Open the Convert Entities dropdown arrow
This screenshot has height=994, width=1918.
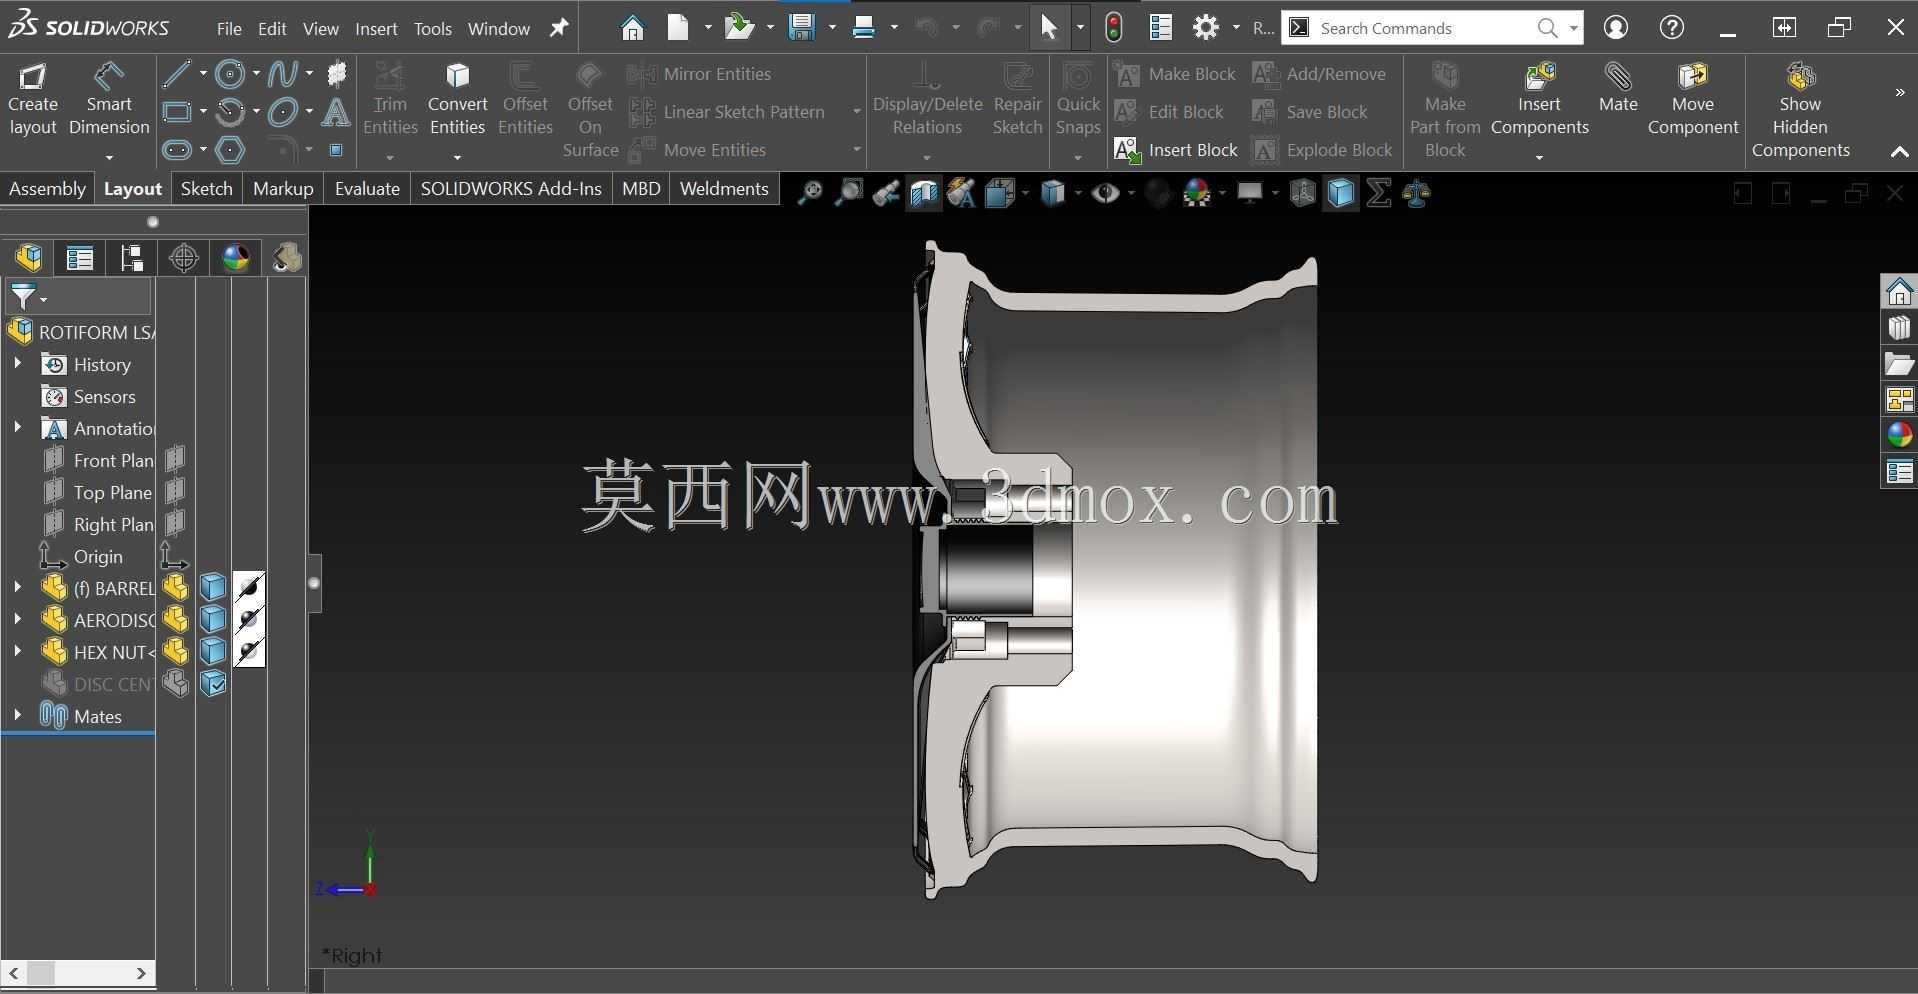click(x=457, y=157)
